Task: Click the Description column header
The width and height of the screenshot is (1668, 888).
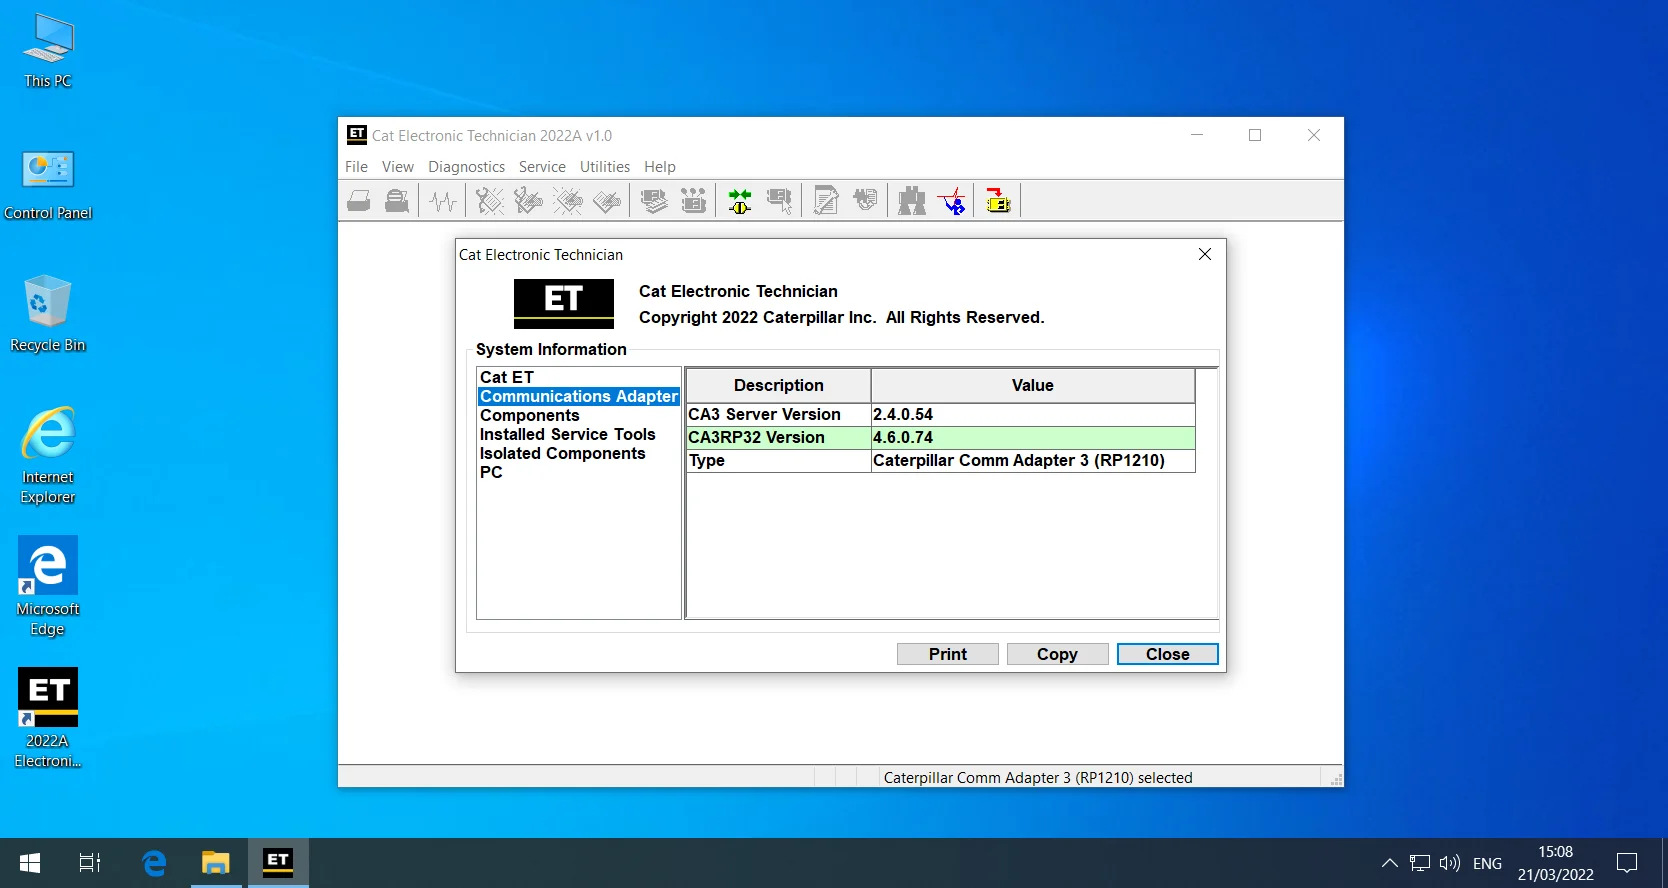Action: [779, 385]
